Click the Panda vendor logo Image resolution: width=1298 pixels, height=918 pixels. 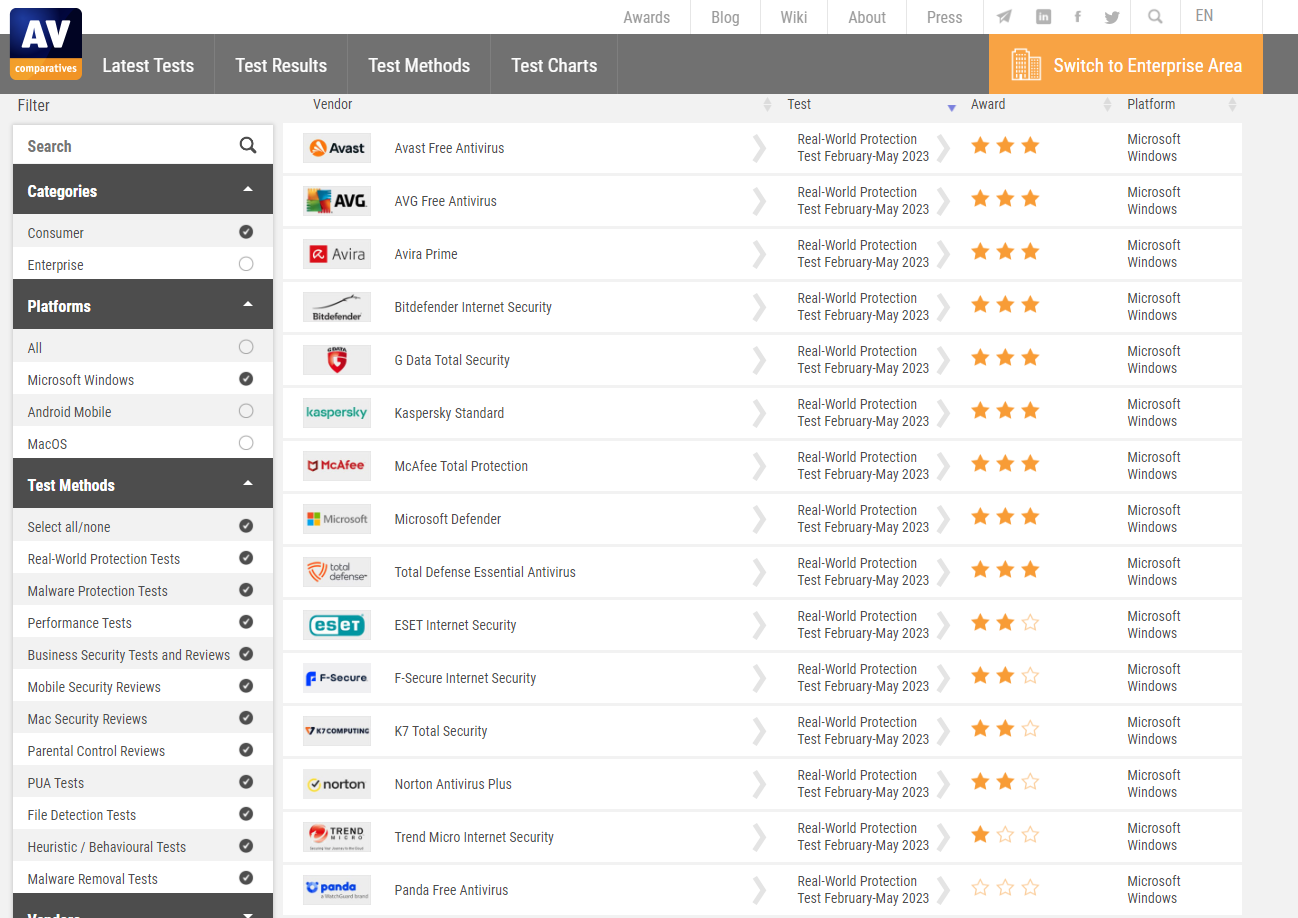click(337, 890)
